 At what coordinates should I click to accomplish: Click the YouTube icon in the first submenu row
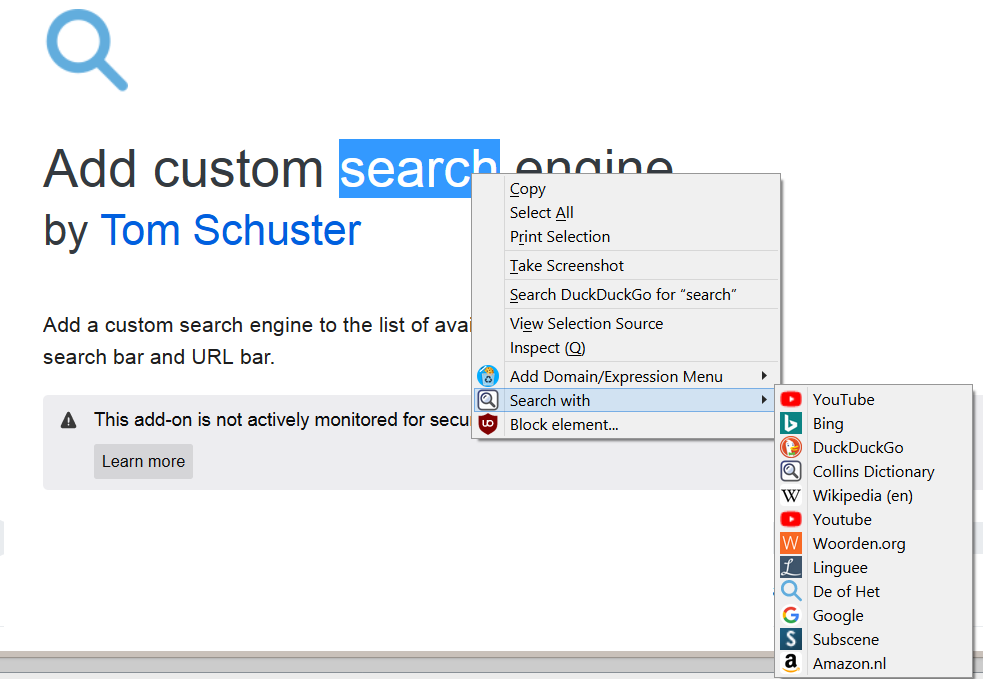tap(791, 399)
